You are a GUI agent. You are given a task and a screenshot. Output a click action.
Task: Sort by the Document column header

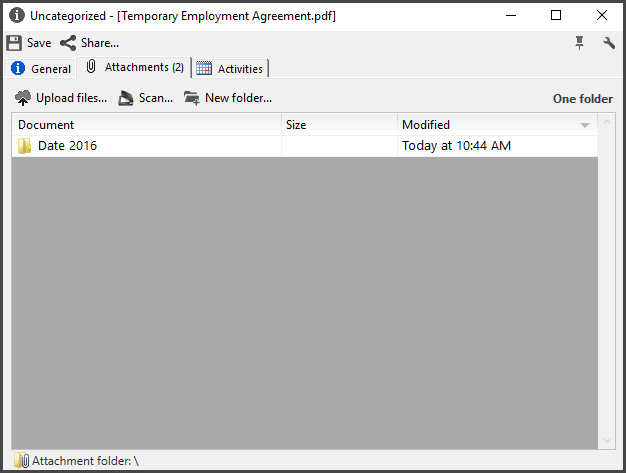pyautogui.click(x=147, y=125)
